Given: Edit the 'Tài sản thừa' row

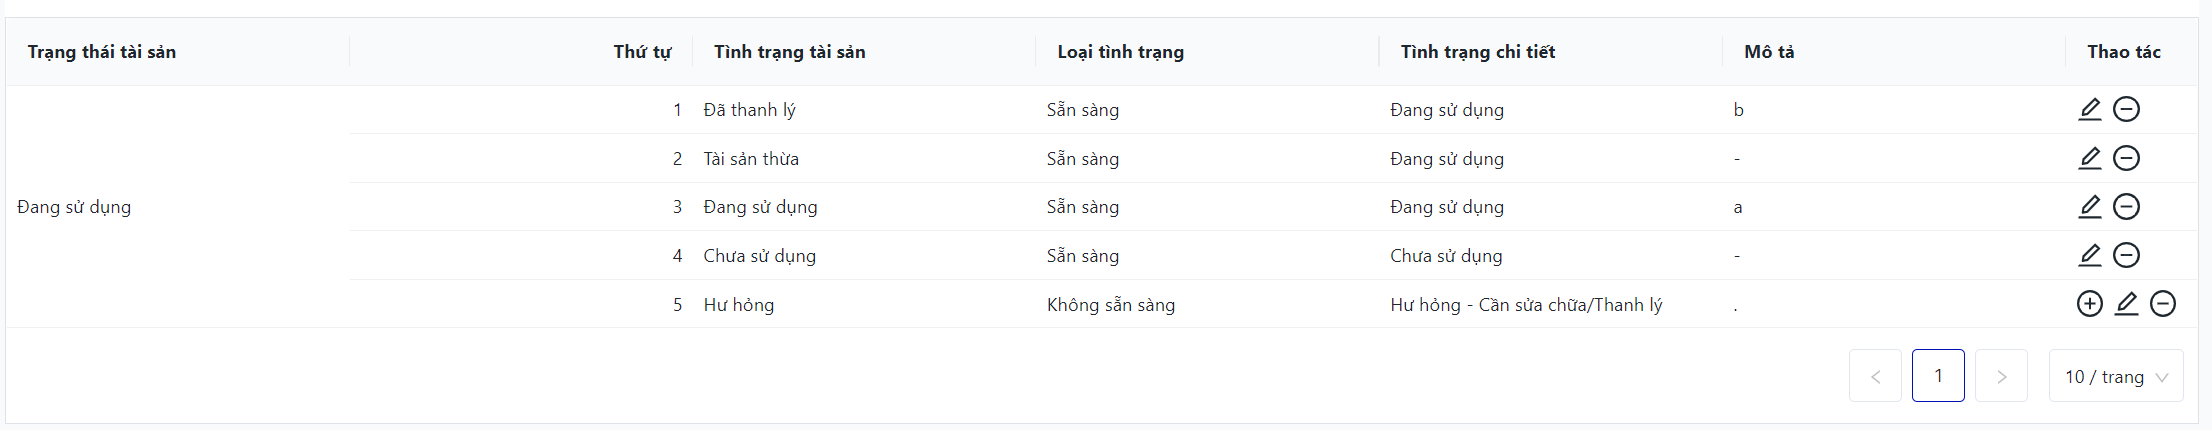Looking at the screenshot, I should (x=2090, y=158).
